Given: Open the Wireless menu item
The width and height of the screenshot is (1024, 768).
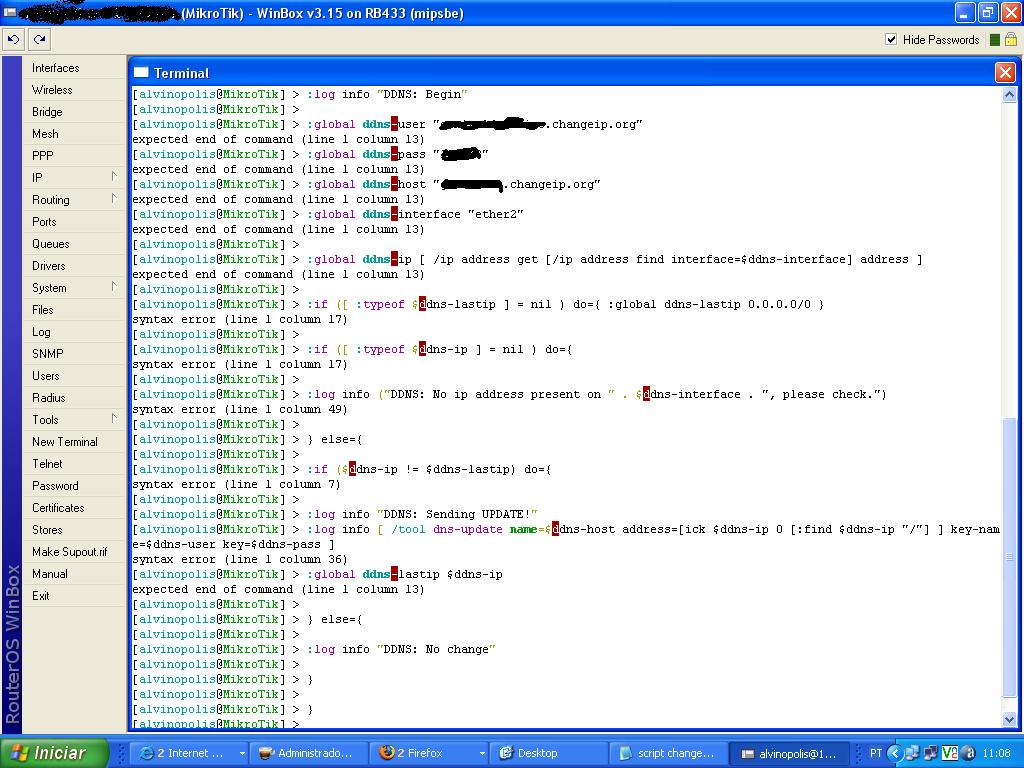Looking at the screenshot, I should pos(74,90).
